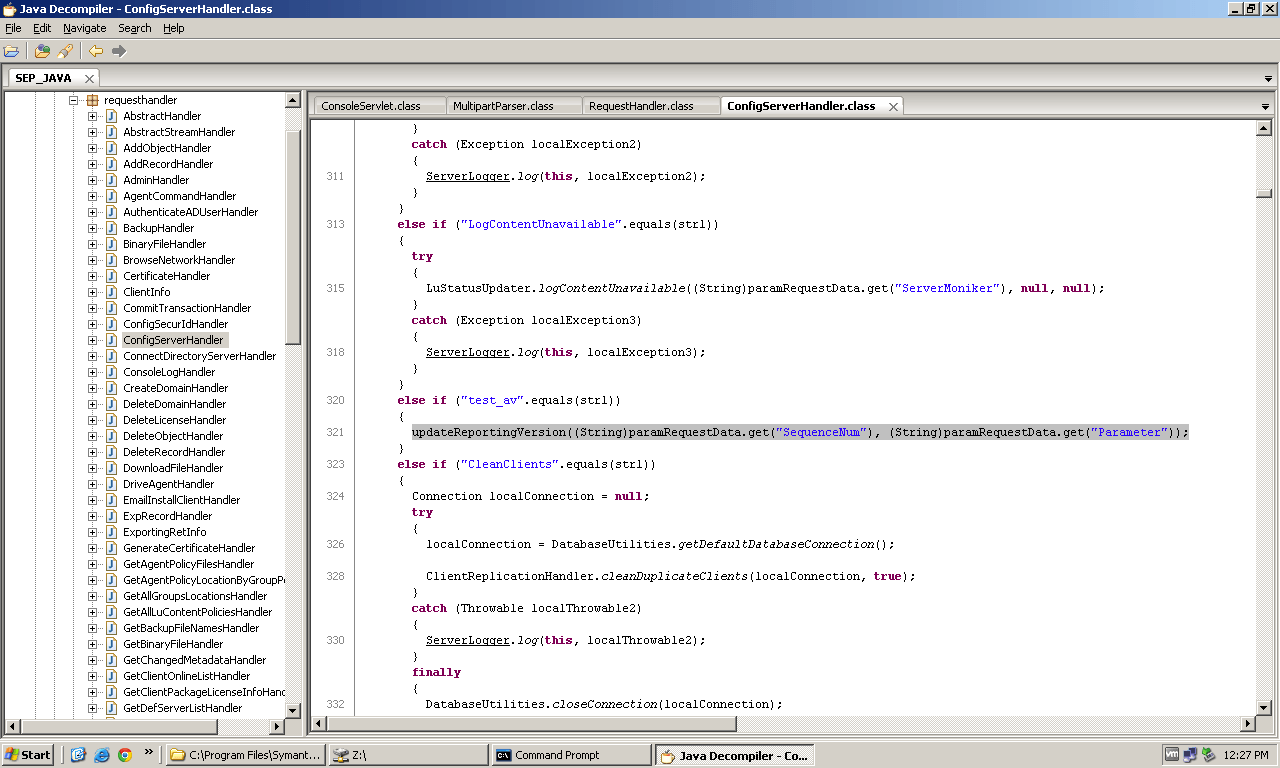Click the Open File toolbar icon
Screen dimensions: 1280x768
click(11, 51)
